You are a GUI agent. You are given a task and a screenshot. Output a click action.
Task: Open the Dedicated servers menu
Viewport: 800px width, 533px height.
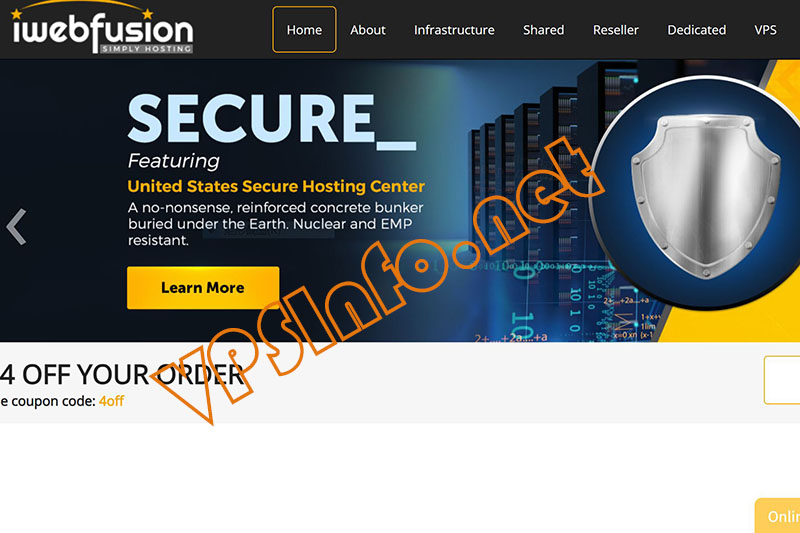[696, 30]
